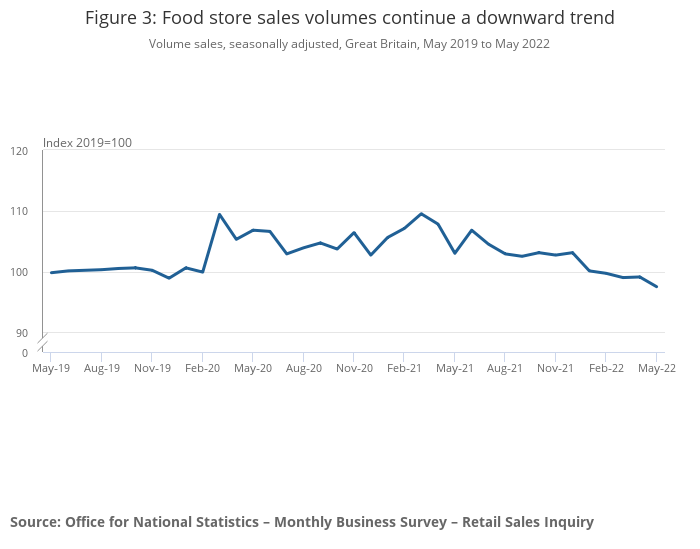Click the line's first data point at May-19
700x549 pixels.
click(x=51, y=272)
